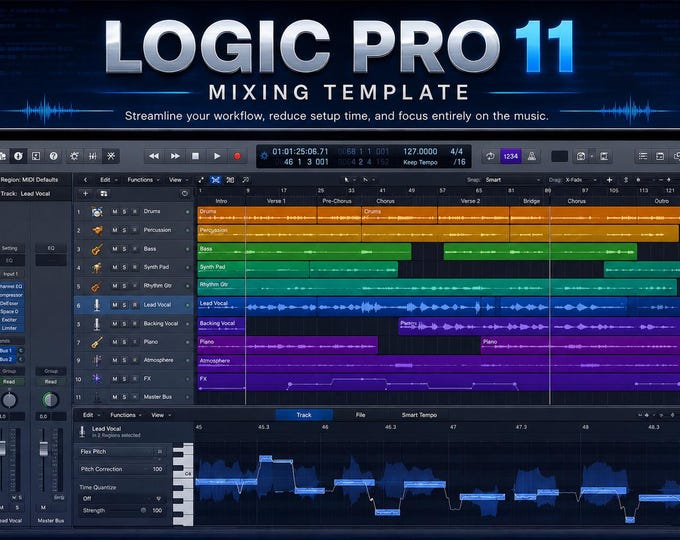680x540 pixels.
Task: Record-enable the Synth Pad track
Action: click(x=134, y=267)
